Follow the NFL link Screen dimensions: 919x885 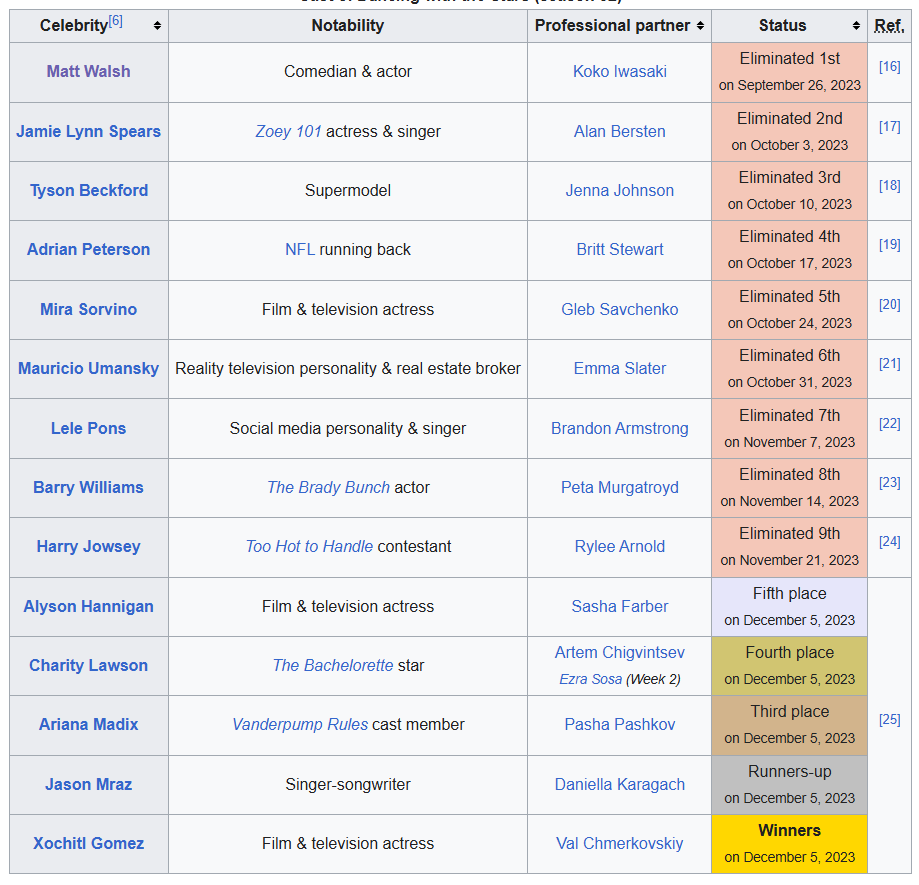tap(299, 250)
